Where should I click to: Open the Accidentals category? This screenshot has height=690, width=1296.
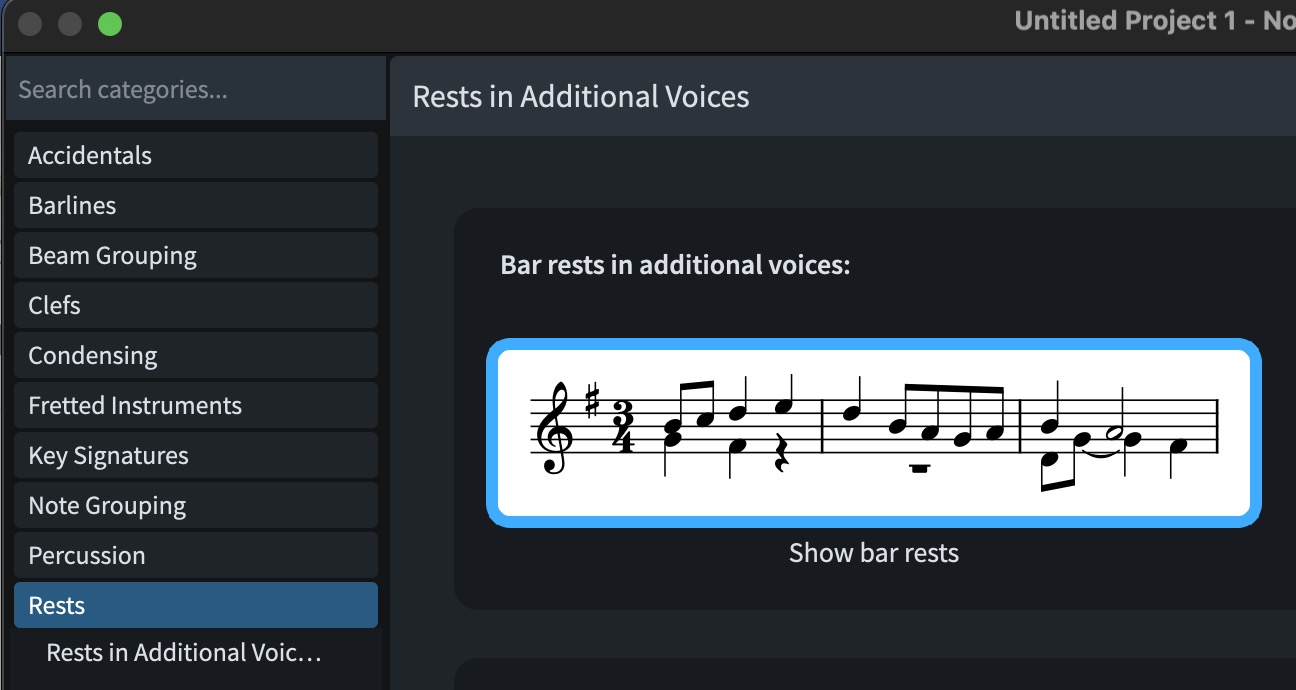click(196, 155)
